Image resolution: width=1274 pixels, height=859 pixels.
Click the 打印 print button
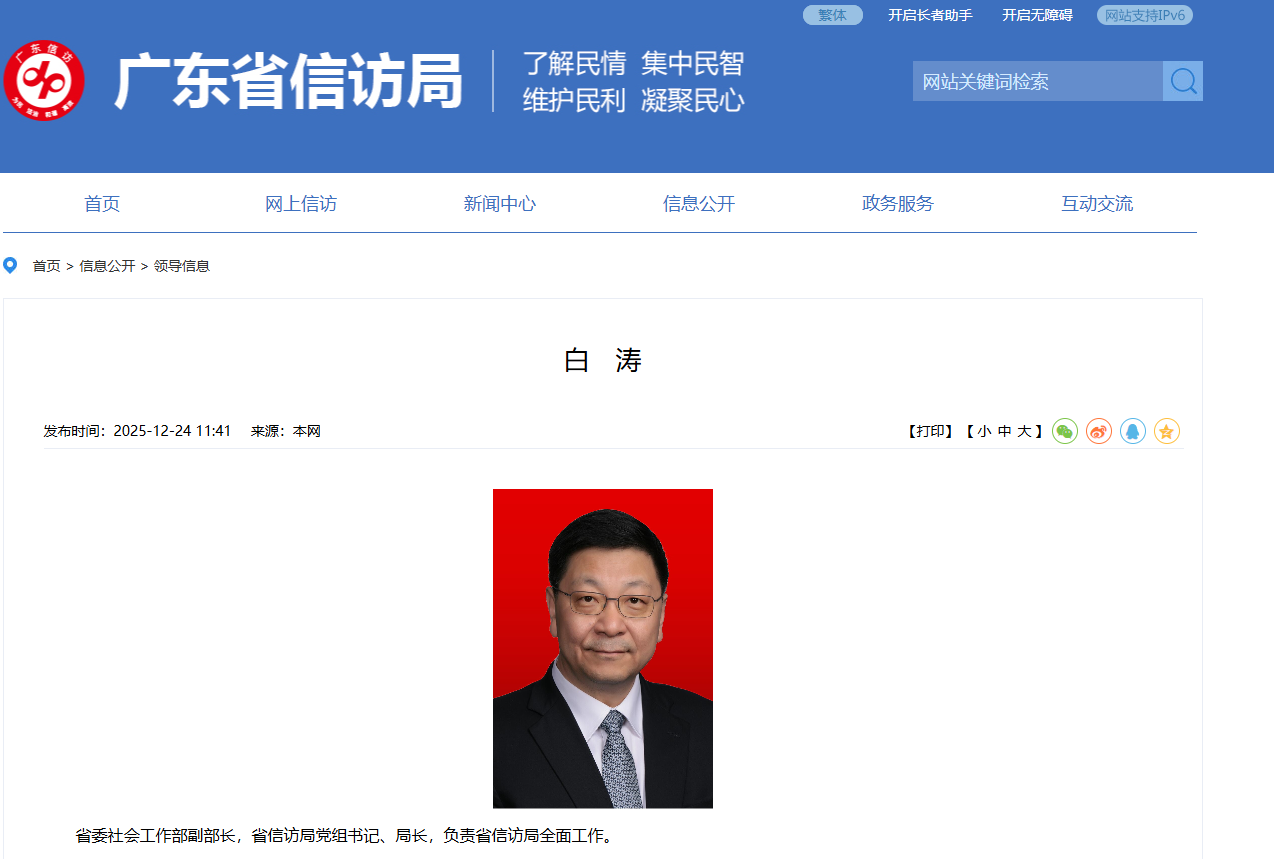(928, 431)
